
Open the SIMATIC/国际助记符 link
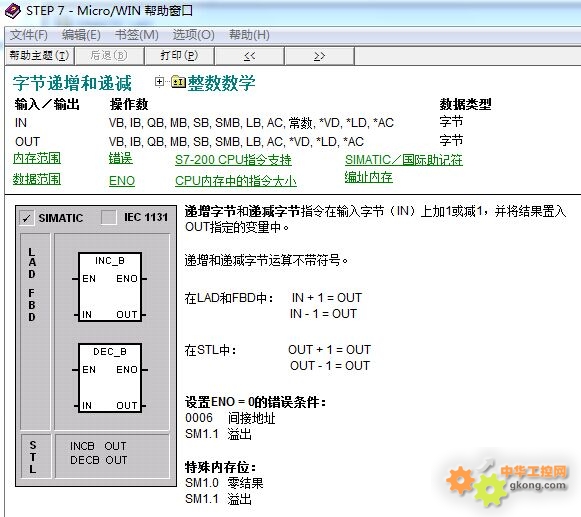point(404,160)
